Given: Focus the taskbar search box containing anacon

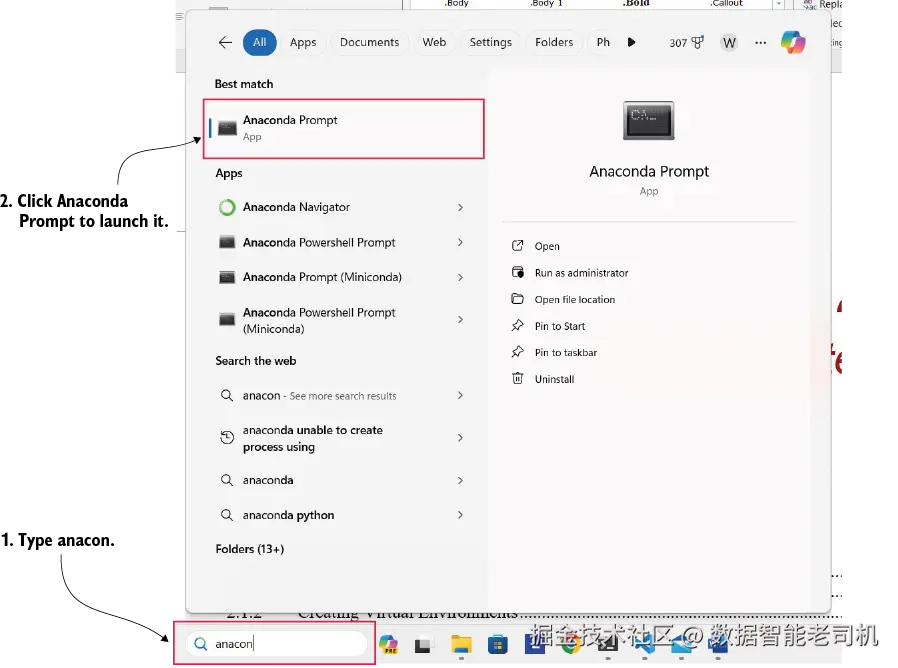Looking at the screenshot, I should pos(276,644).
